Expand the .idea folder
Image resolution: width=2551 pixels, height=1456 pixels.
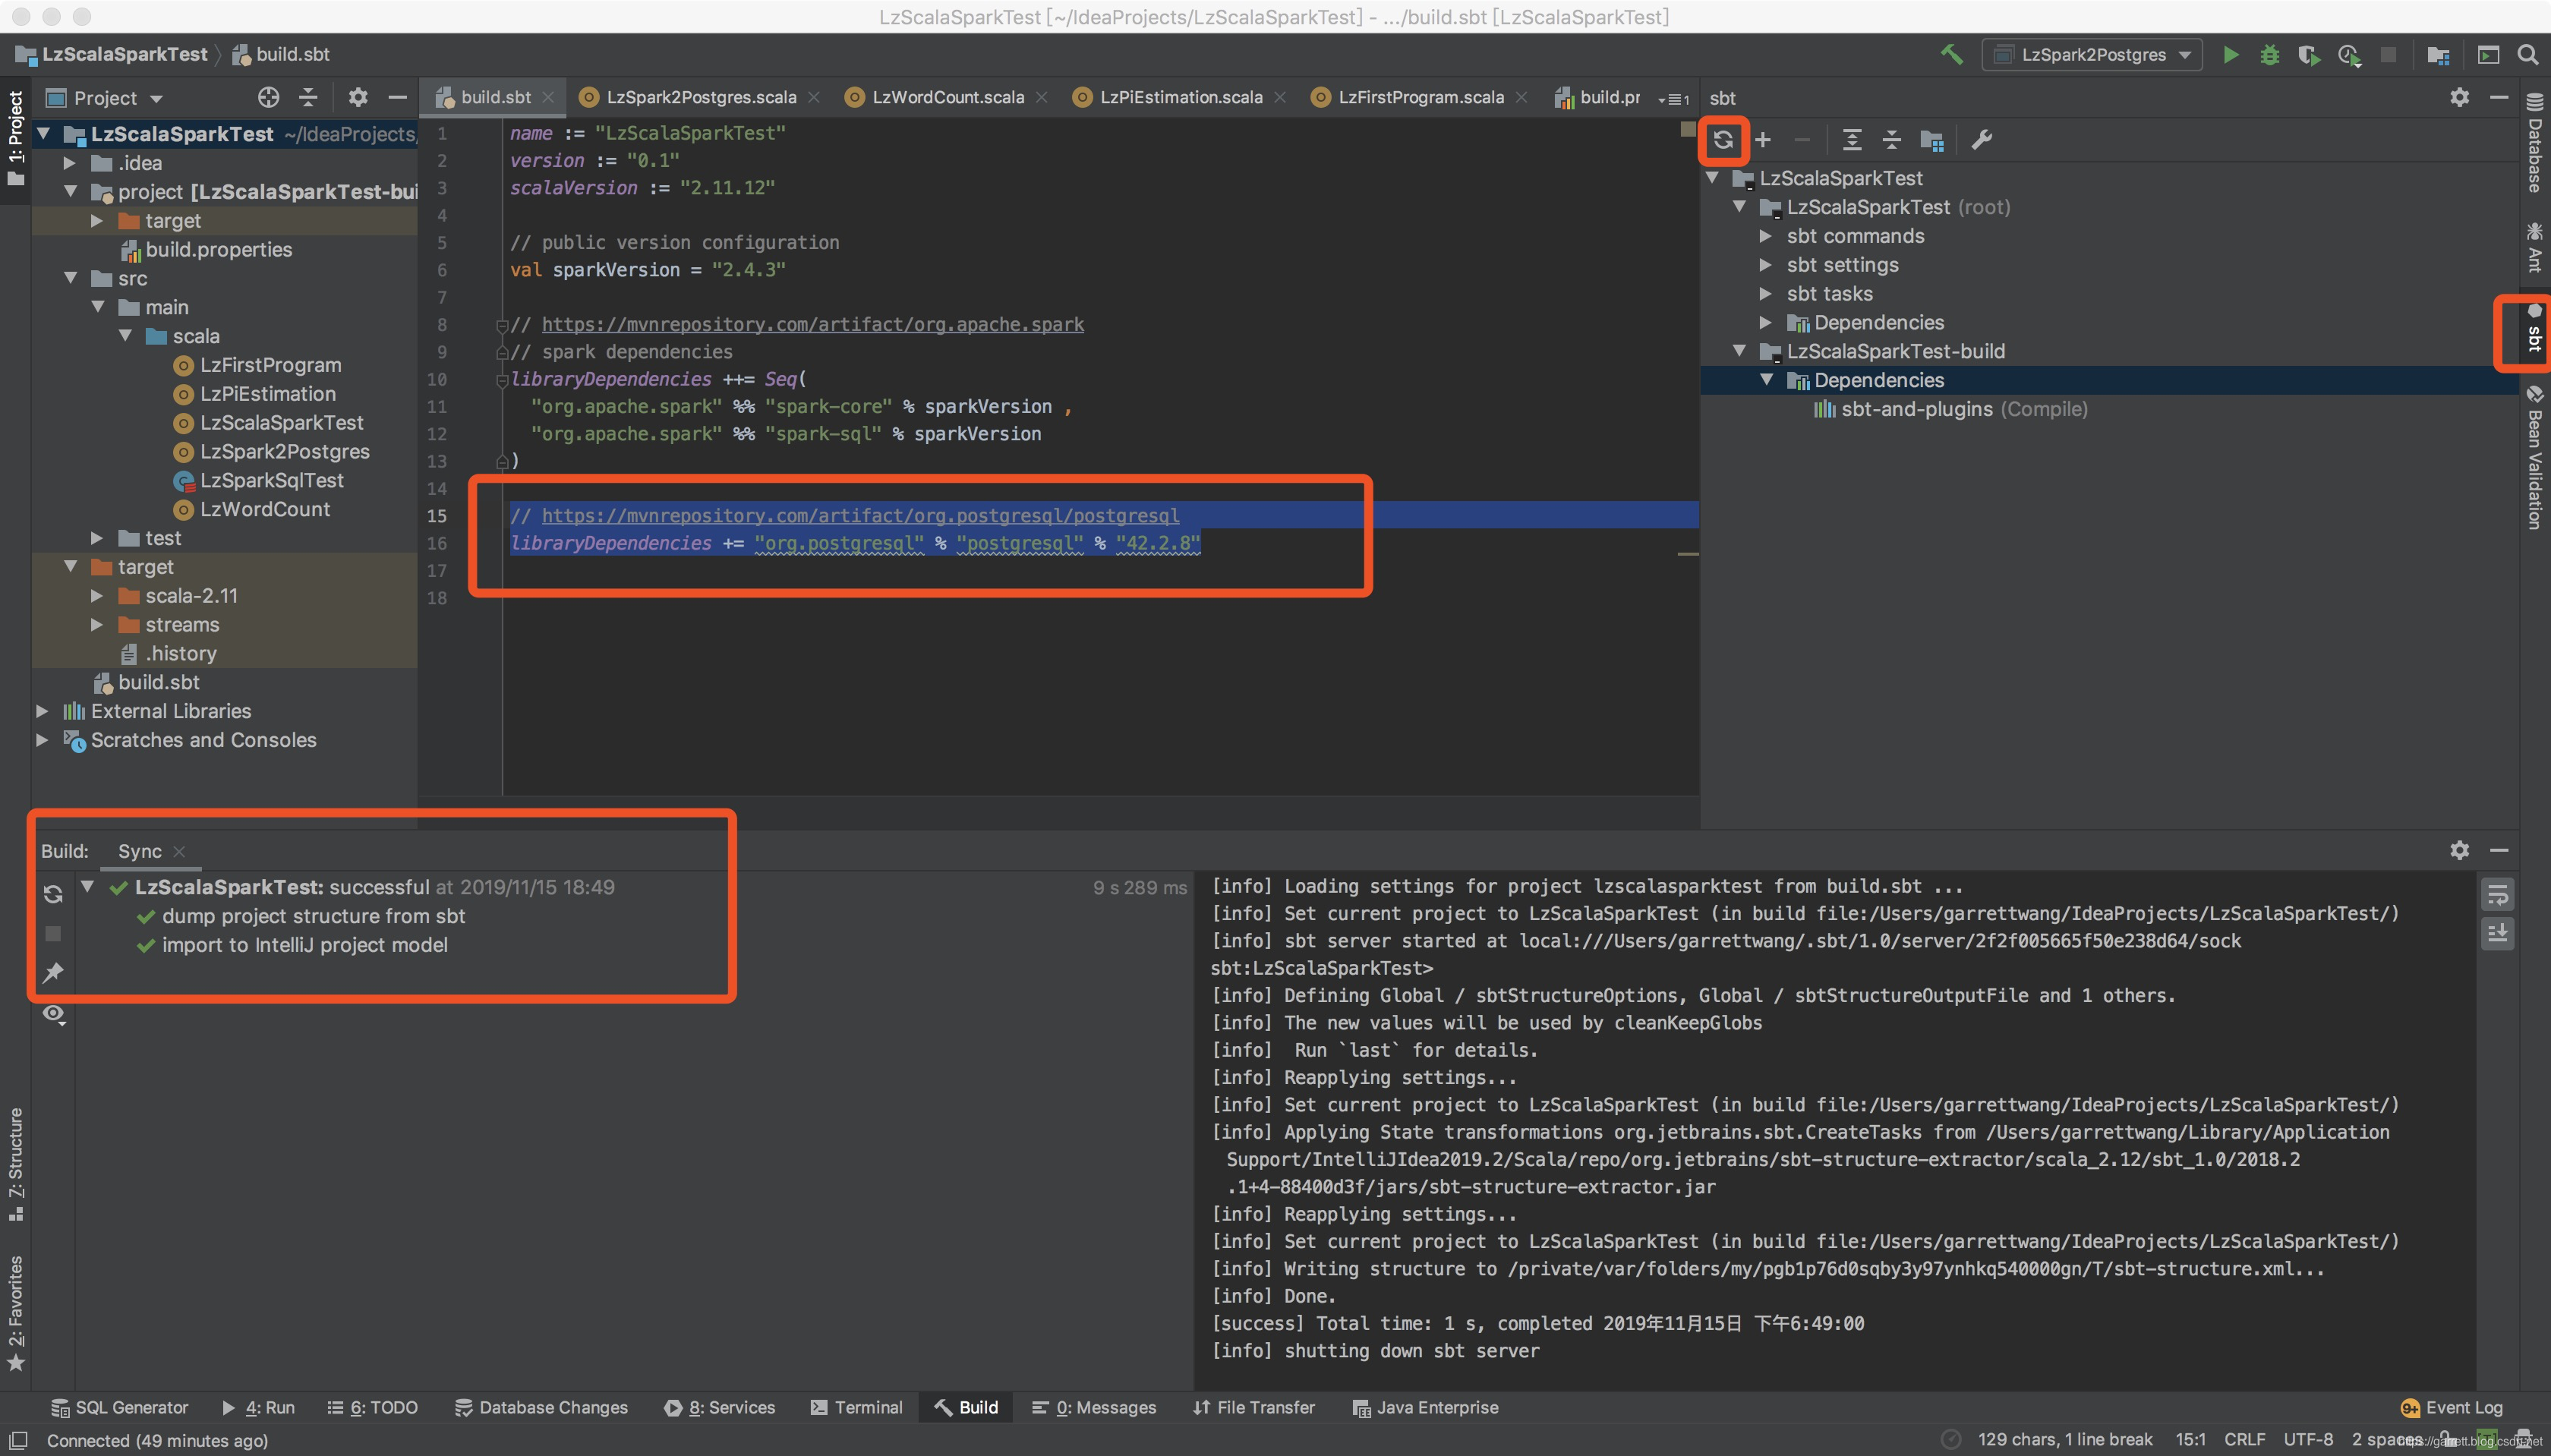coord(68,163)
